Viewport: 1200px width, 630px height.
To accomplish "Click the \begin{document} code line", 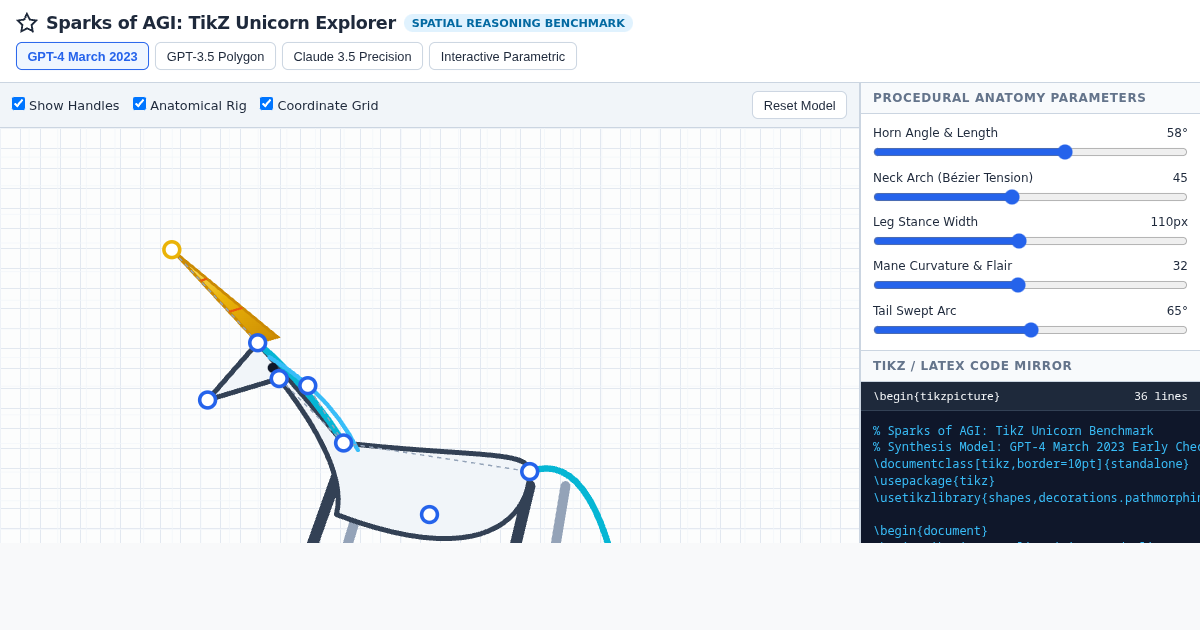I will tap(930, 531).
